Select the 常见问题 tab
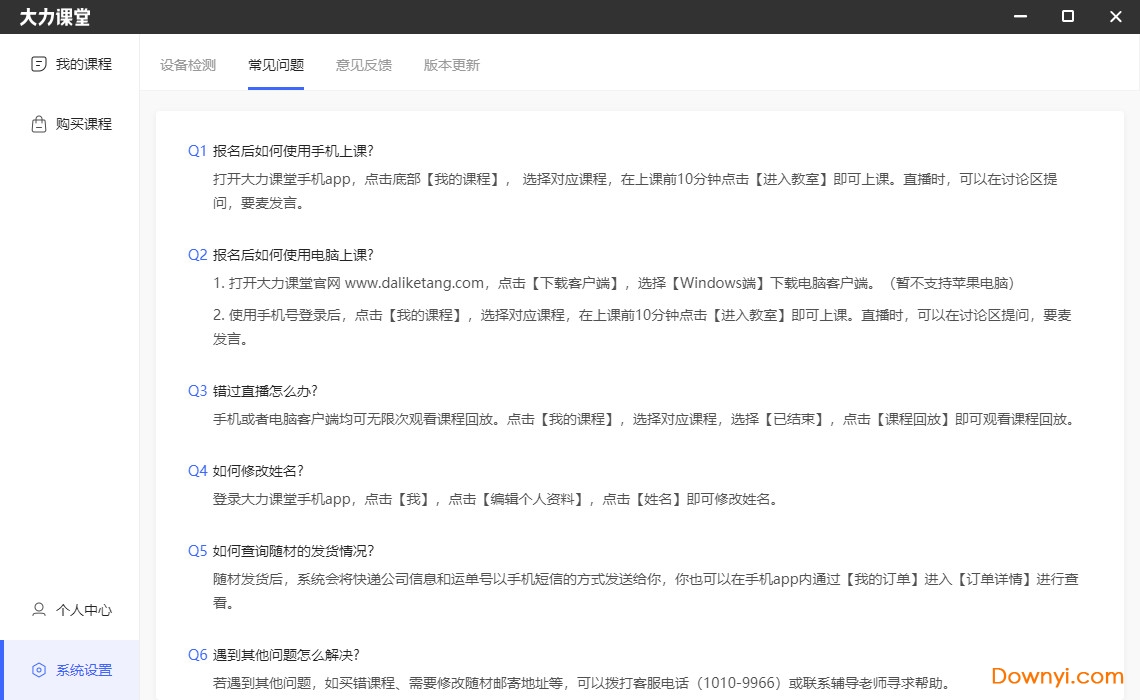The width and height of the screenshot is (1140, 700). (x=276, y=65)
